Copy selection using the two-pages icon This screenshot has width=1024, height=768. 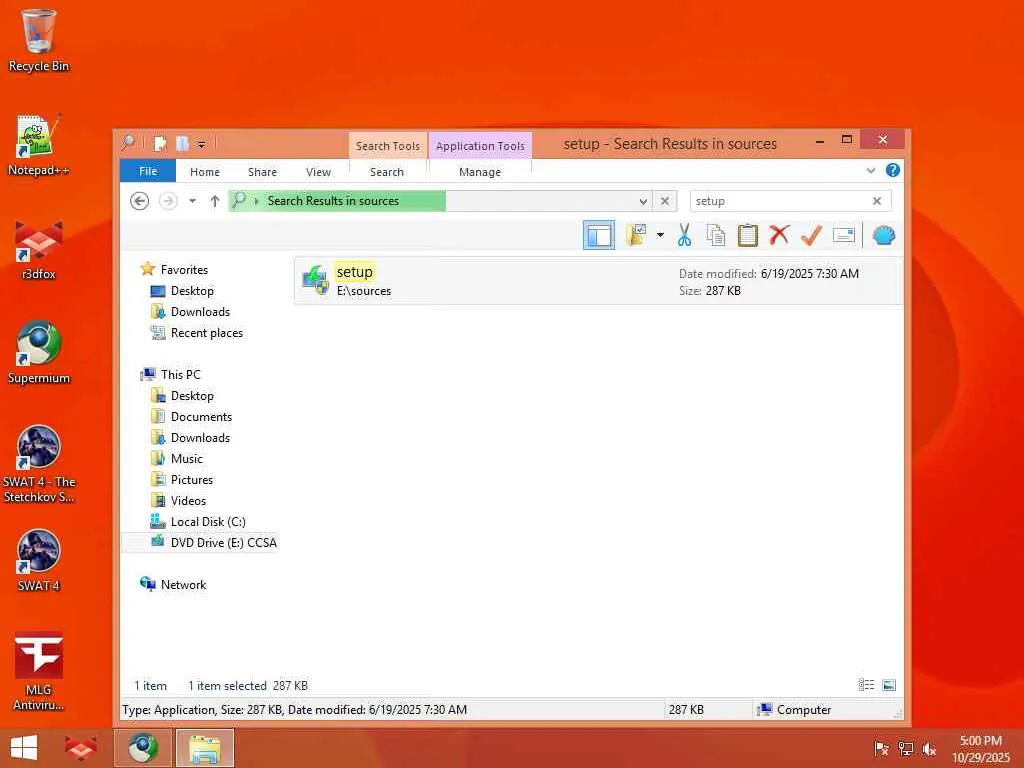click(716, 235)
